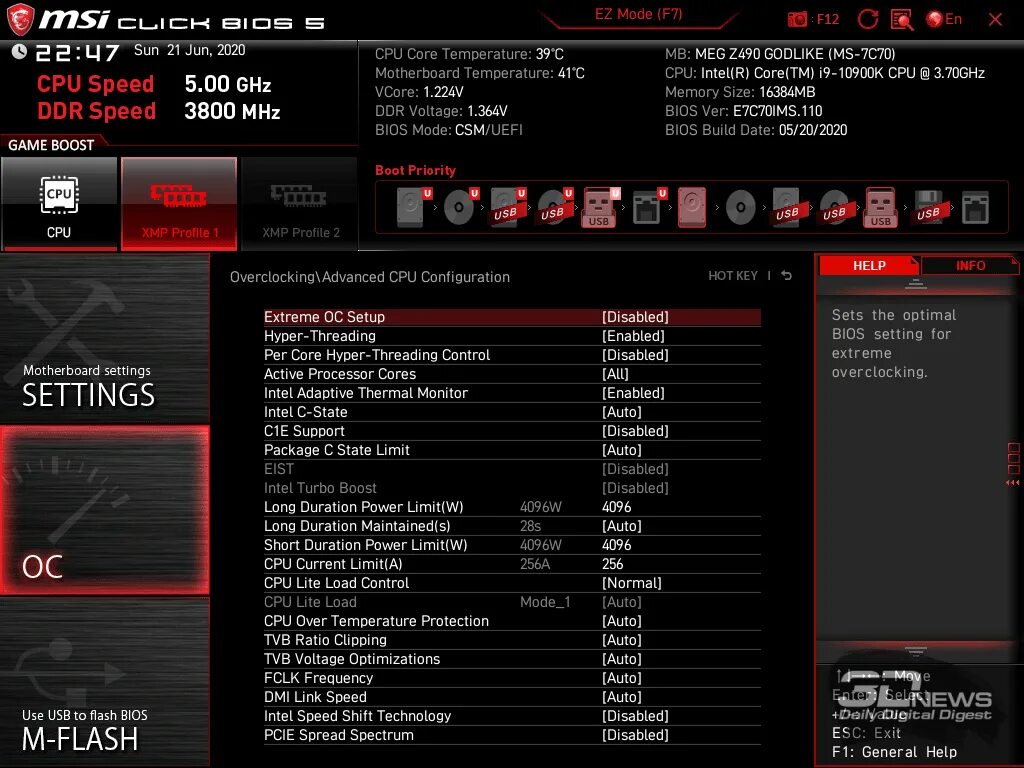Image resolution: width=1024 pixels, height=768 pixels.
Task: Click the clock icon beside 22:47
Action: coord(19,51)
